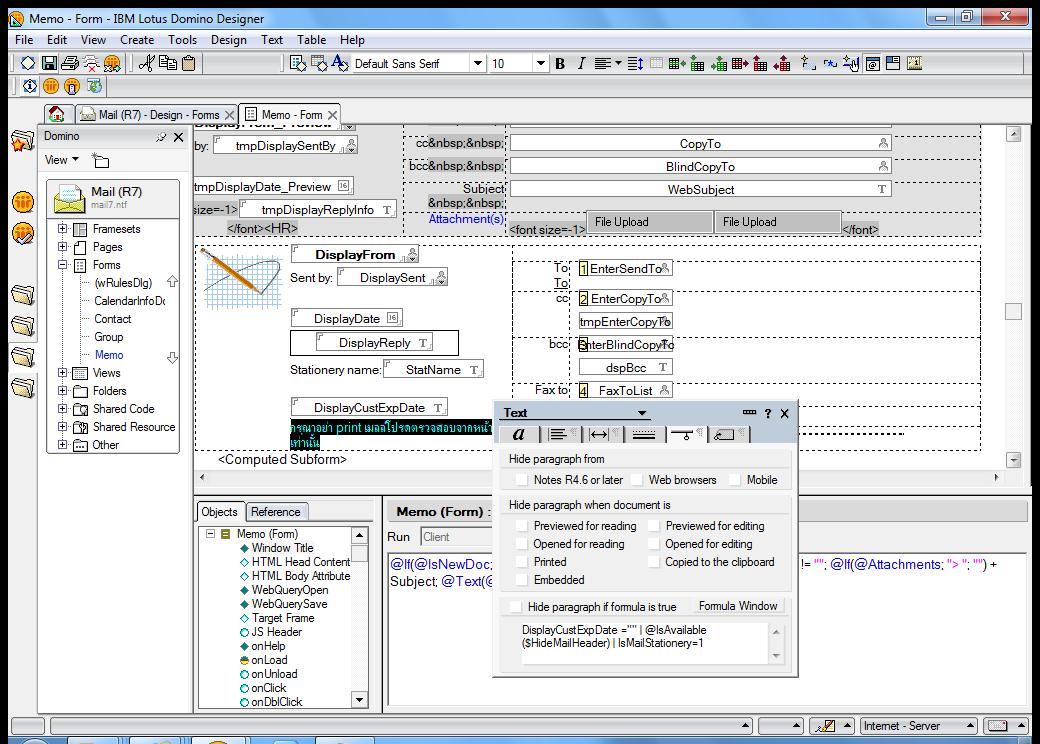
Task: Click the text properties icon with blue A
Action: tap(340, 63)
